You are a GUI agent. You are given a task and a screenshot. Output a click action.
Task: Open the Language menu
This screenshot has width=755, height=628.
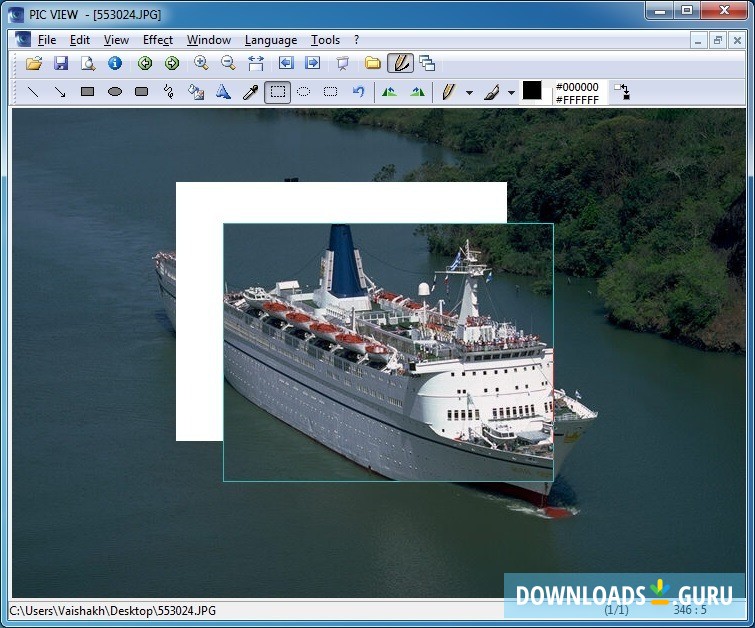(270, 40)
